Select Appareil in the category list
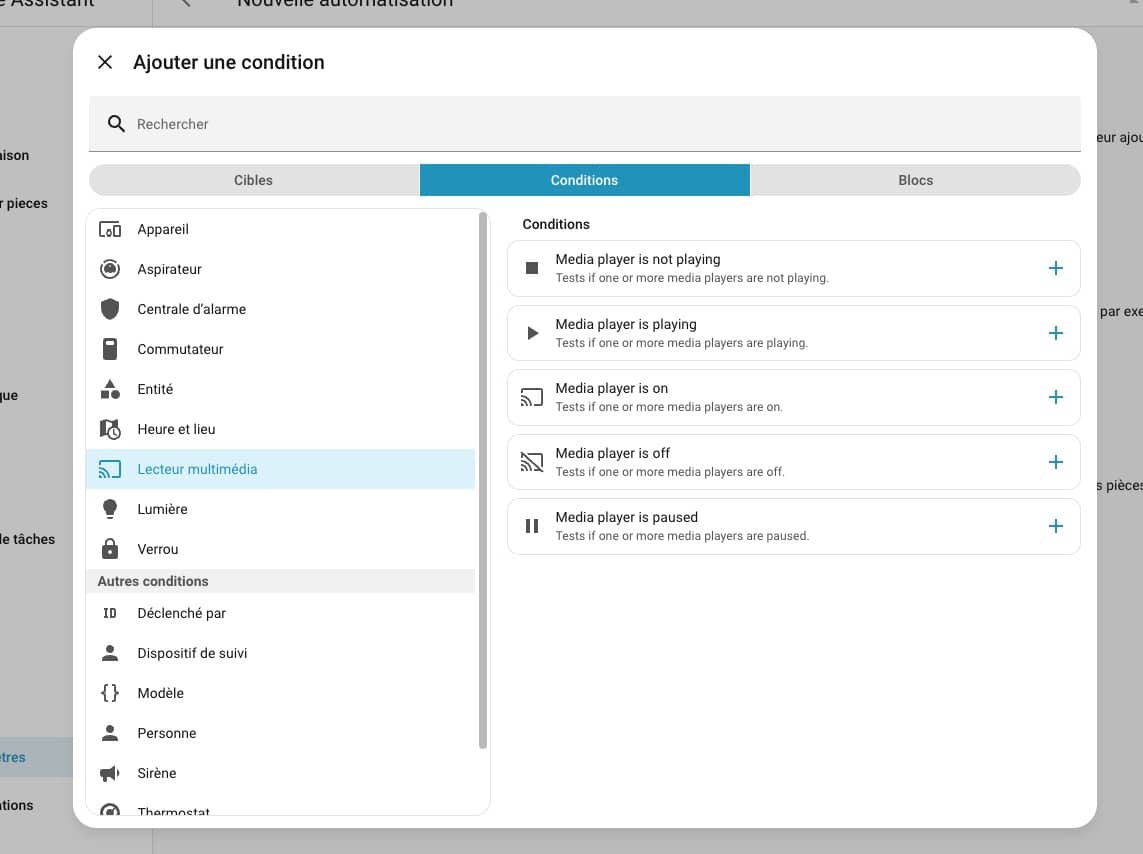The image size is (1143, 854). (163, 229)
